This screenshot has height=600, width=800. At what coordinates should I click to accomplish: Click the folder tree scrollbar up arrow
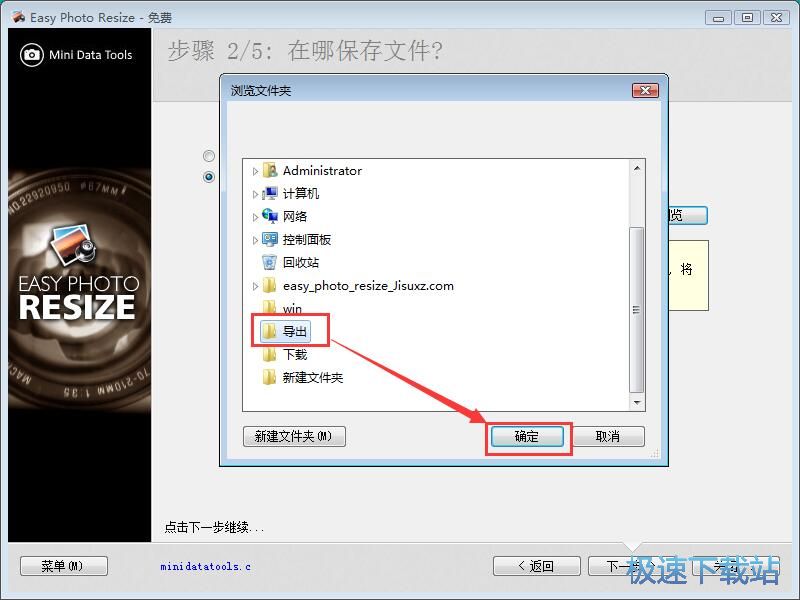637,168
